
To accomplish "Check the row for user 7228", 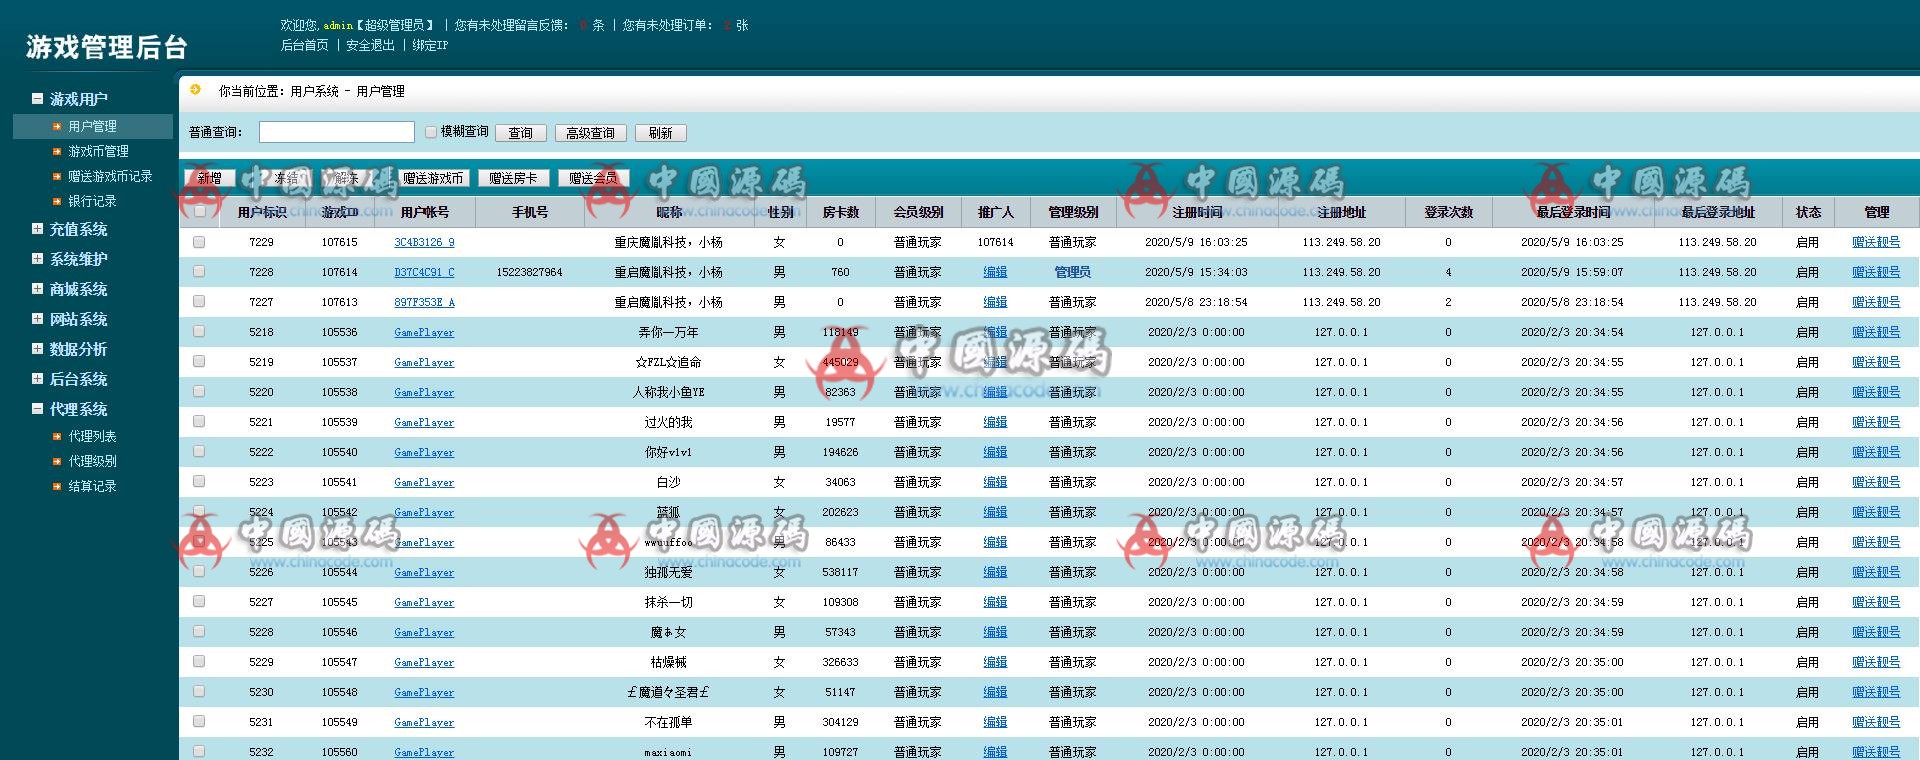I will tap(199, 271).
